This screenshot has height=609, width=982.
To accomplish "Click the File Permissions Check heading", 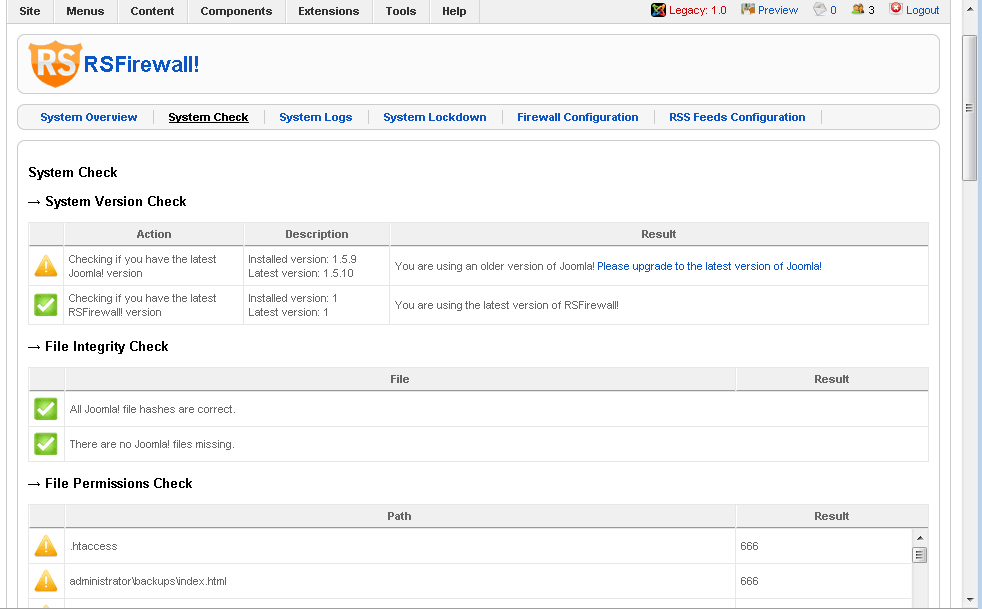I will [118, 484].
